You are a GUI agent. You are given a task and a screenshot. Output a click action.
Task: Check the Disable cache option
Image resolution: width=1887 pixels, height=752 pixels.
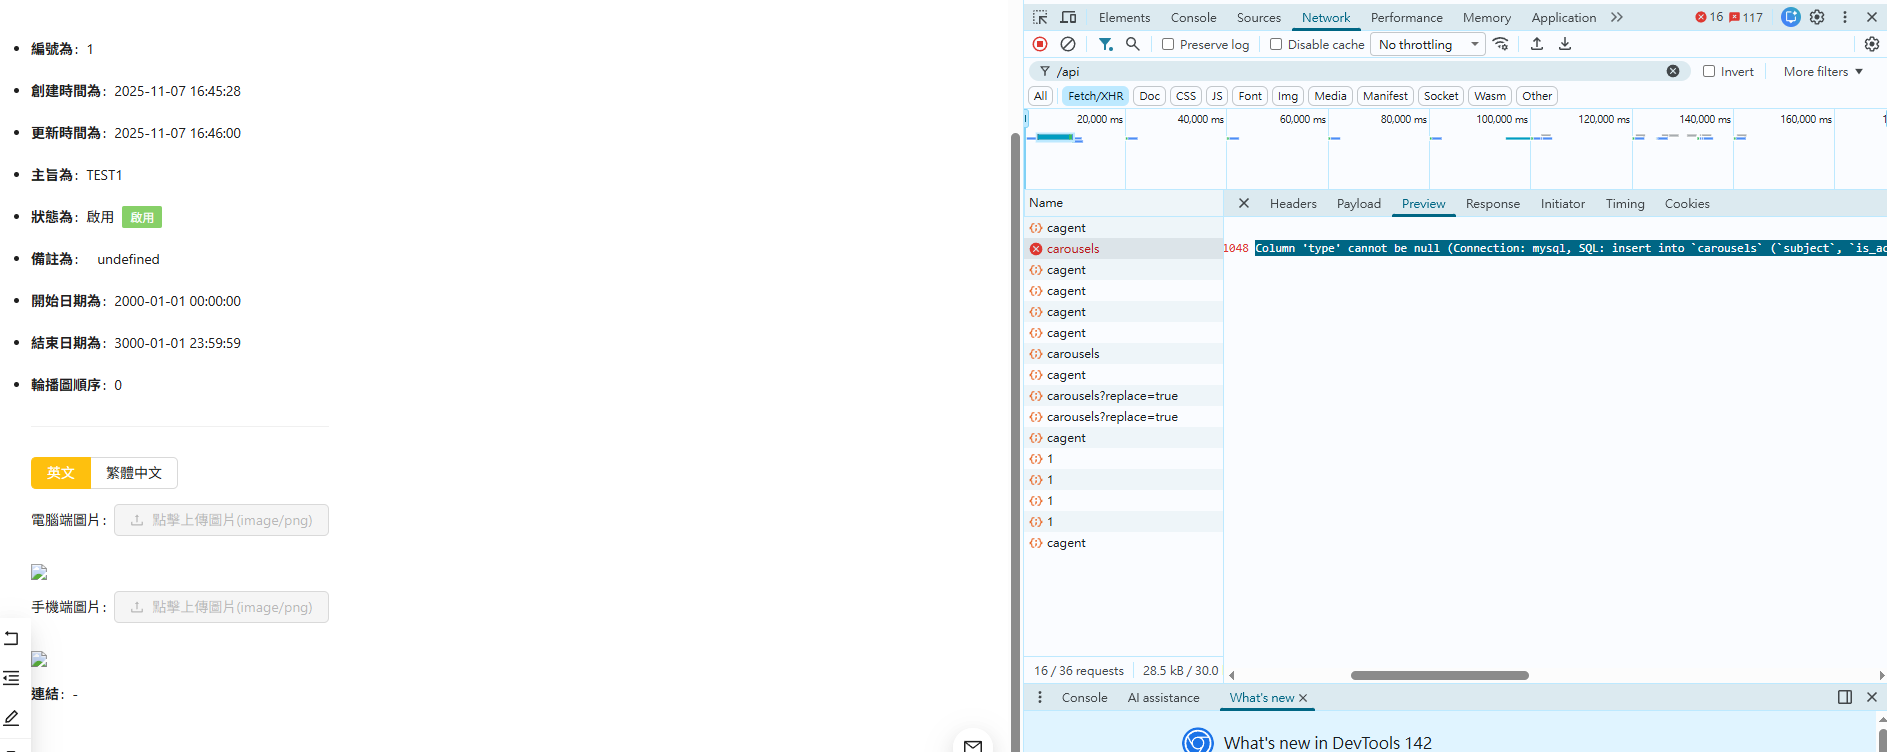pyautogui.click(x=1276, y=44)
